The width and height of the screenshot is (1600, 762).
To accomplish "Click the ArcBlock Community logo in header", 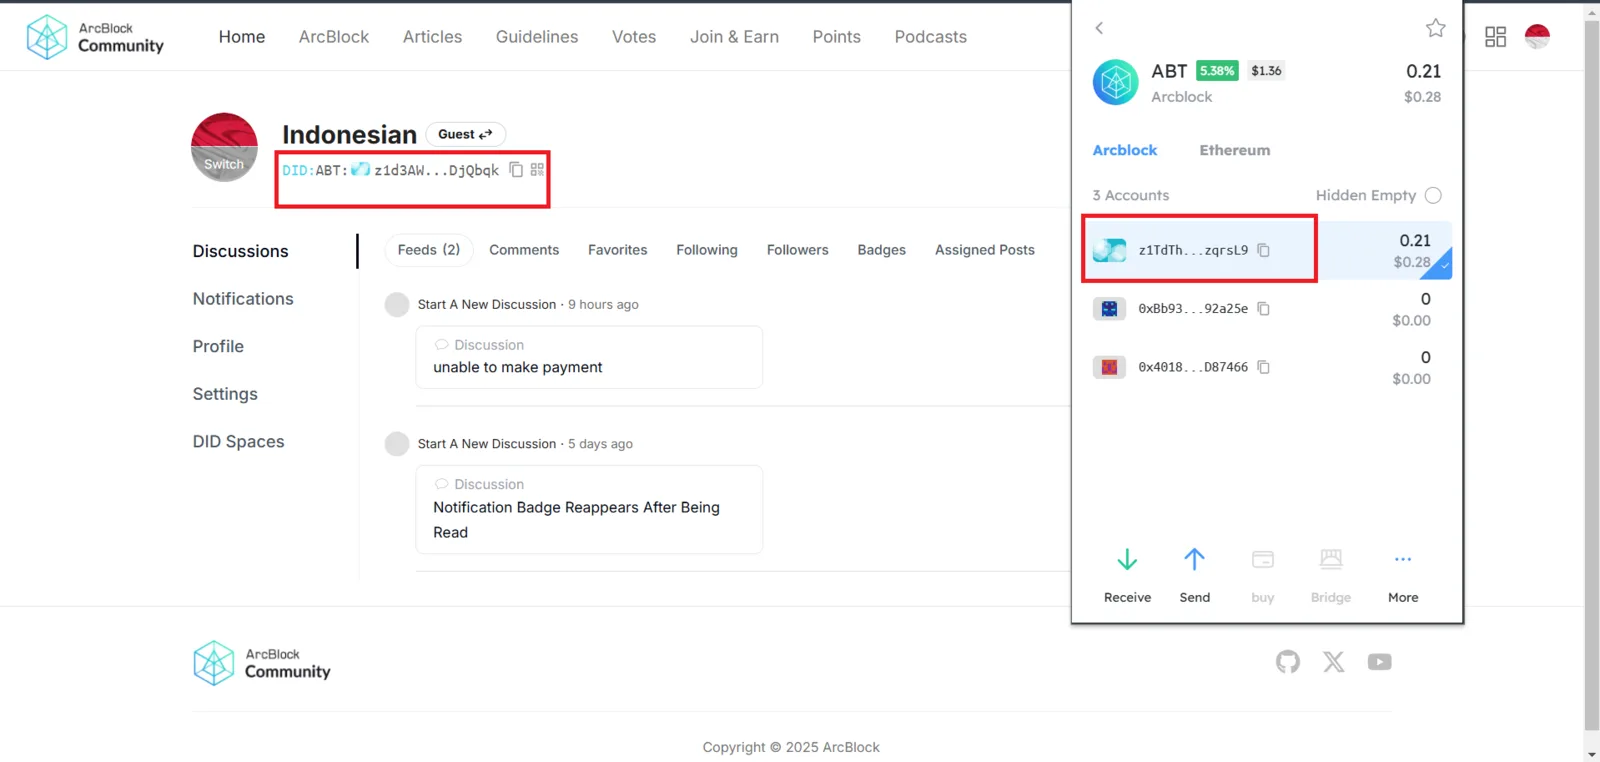I will click(95, 37).
